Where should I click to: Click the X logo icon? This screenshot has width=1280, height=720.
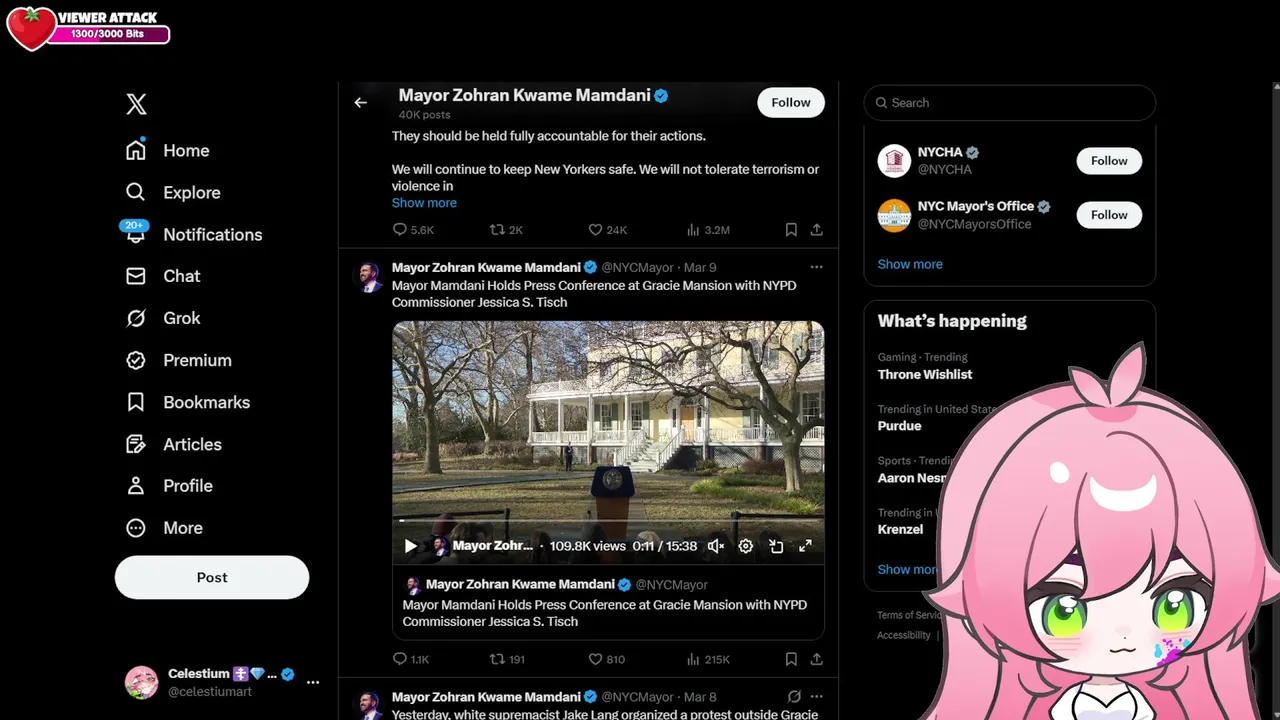pyautogui.click(x=137, y=104)
